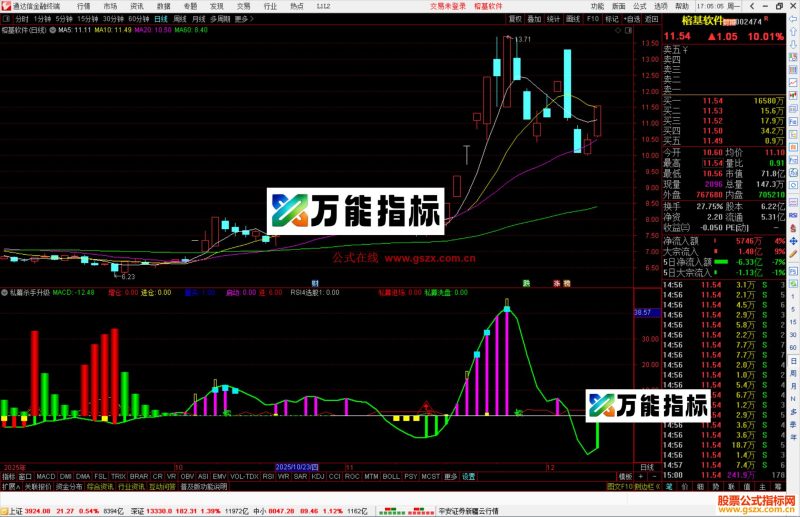Click the 设置 indicator settings button
The height and width of the screenshot is (517, 800).
[x=469, y=476]
